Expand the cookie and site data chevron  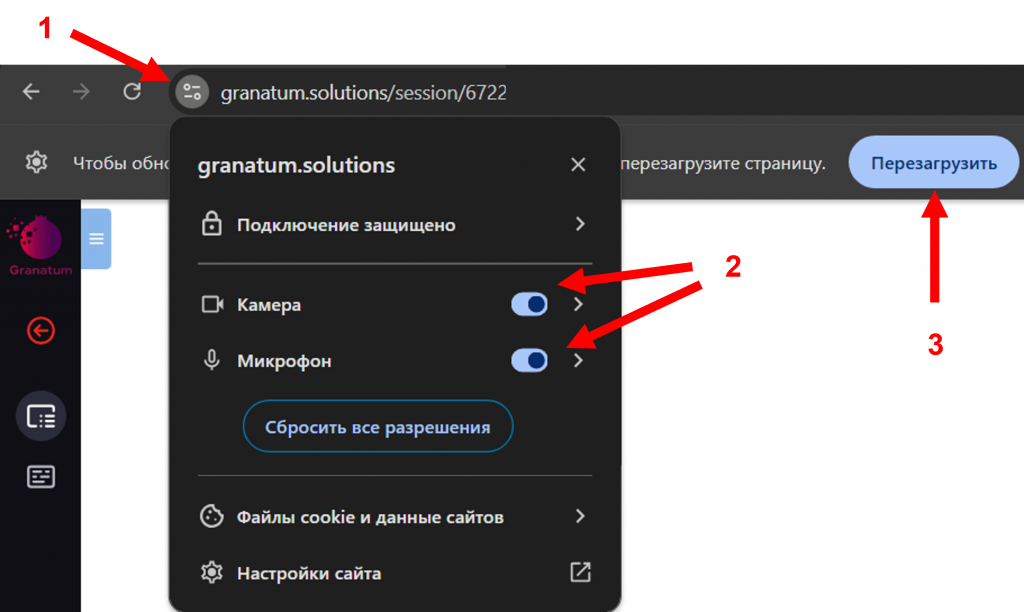click(580, 517)
